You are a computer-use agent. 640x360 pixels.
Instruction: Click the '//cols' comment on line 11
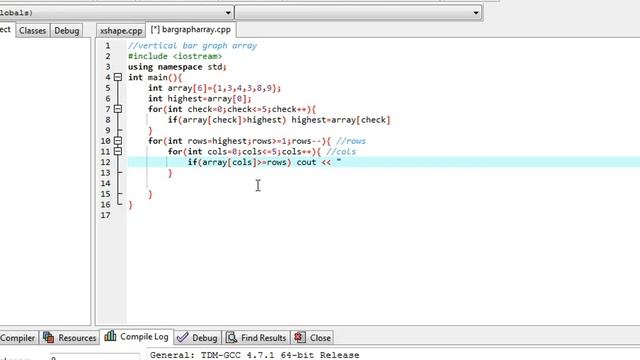point(341,152)
